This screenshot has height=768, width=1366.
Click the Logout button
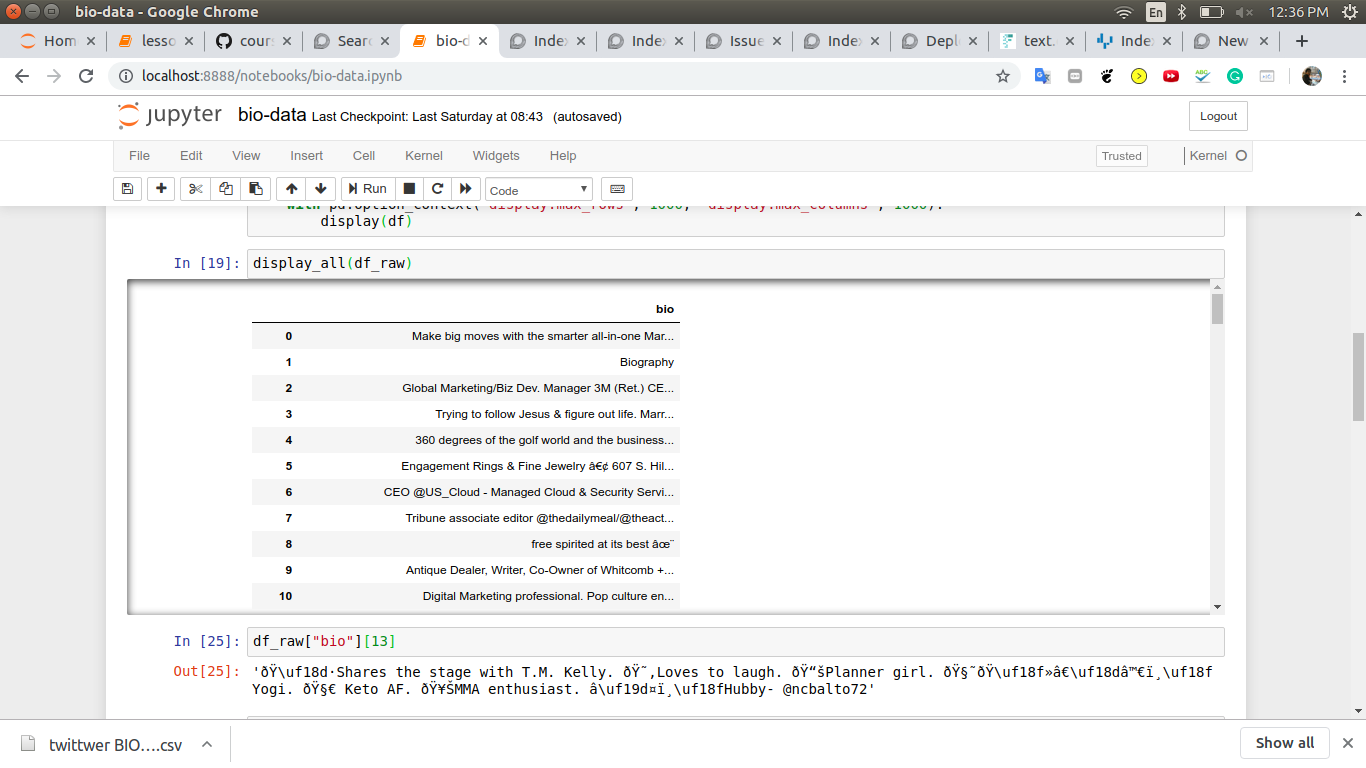pyautogui.click(x=1218, y=116)
